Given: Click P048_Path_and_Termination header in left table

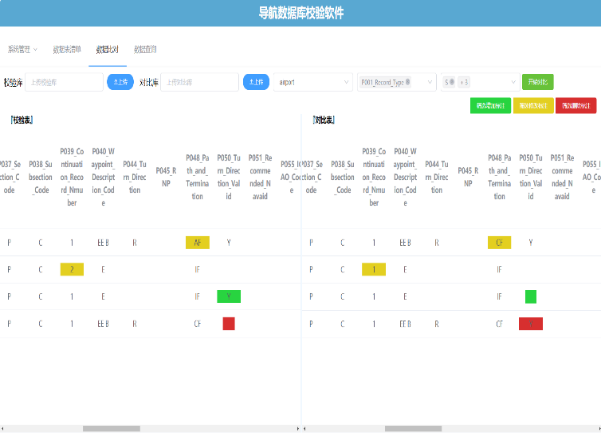Looking at the screenshot, I should tap(197, 176).
